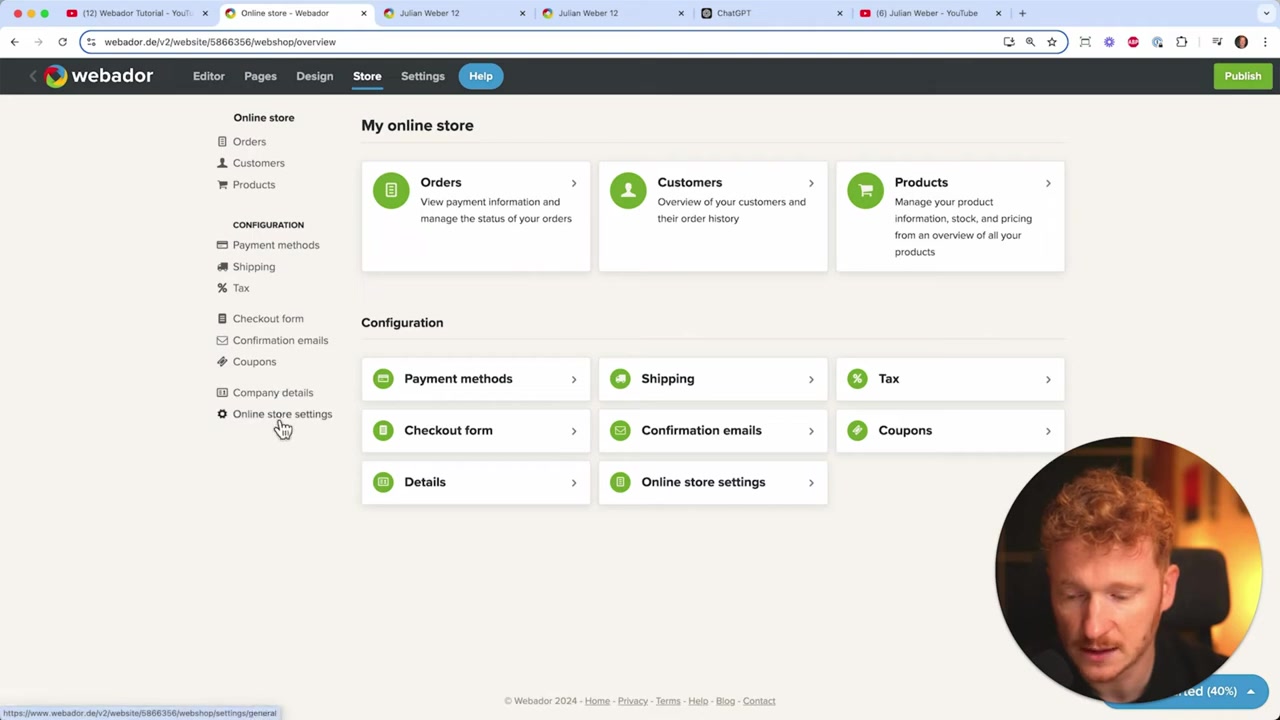Image resolution: width=1280 pixels, height=720 pixels.
Task: Click the footer Terms link
Action: [x=668, y=701]
